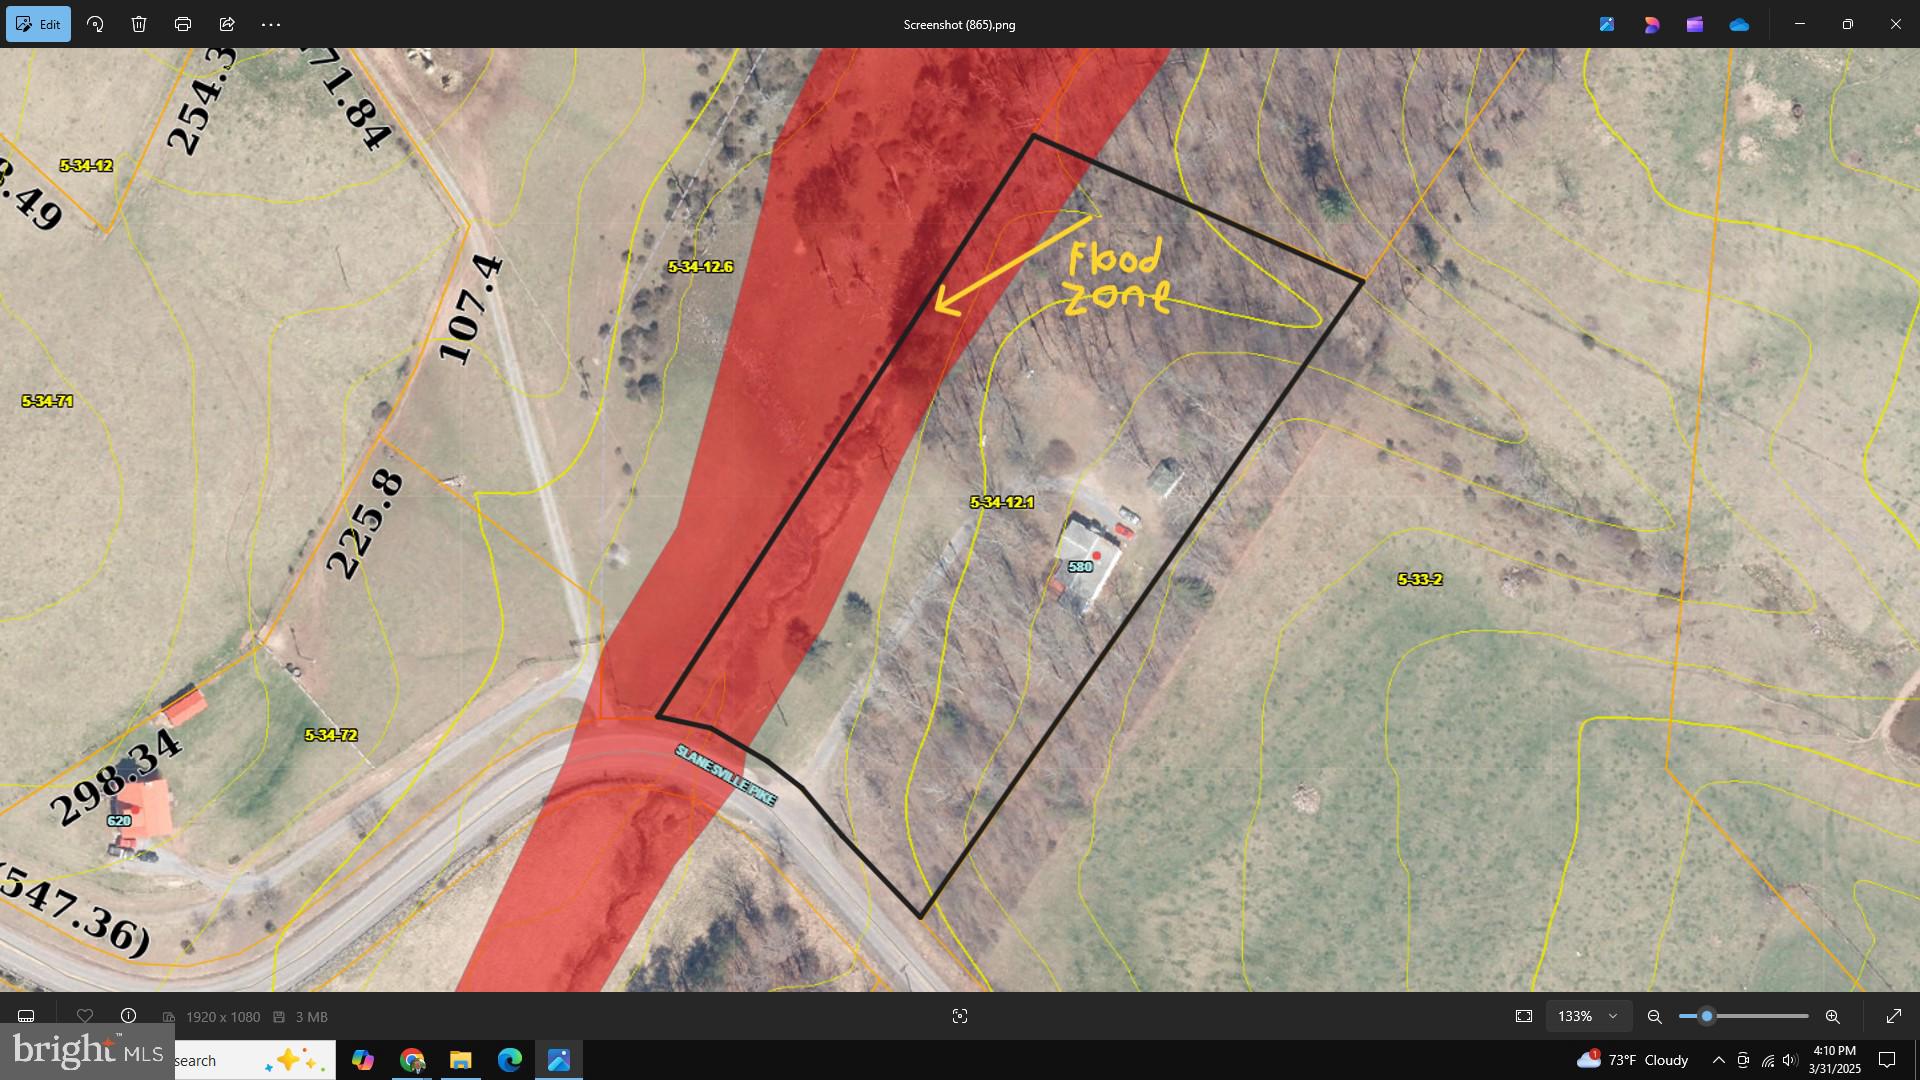Viewport: 1920px width, 1080px height.
Task: Click the Edit button
Action: 38,24
